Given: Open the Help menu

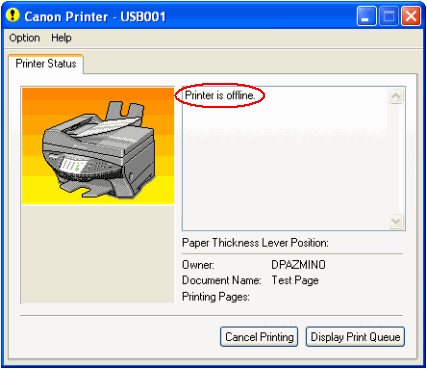Looking at the screenshot, I should 61,38.
